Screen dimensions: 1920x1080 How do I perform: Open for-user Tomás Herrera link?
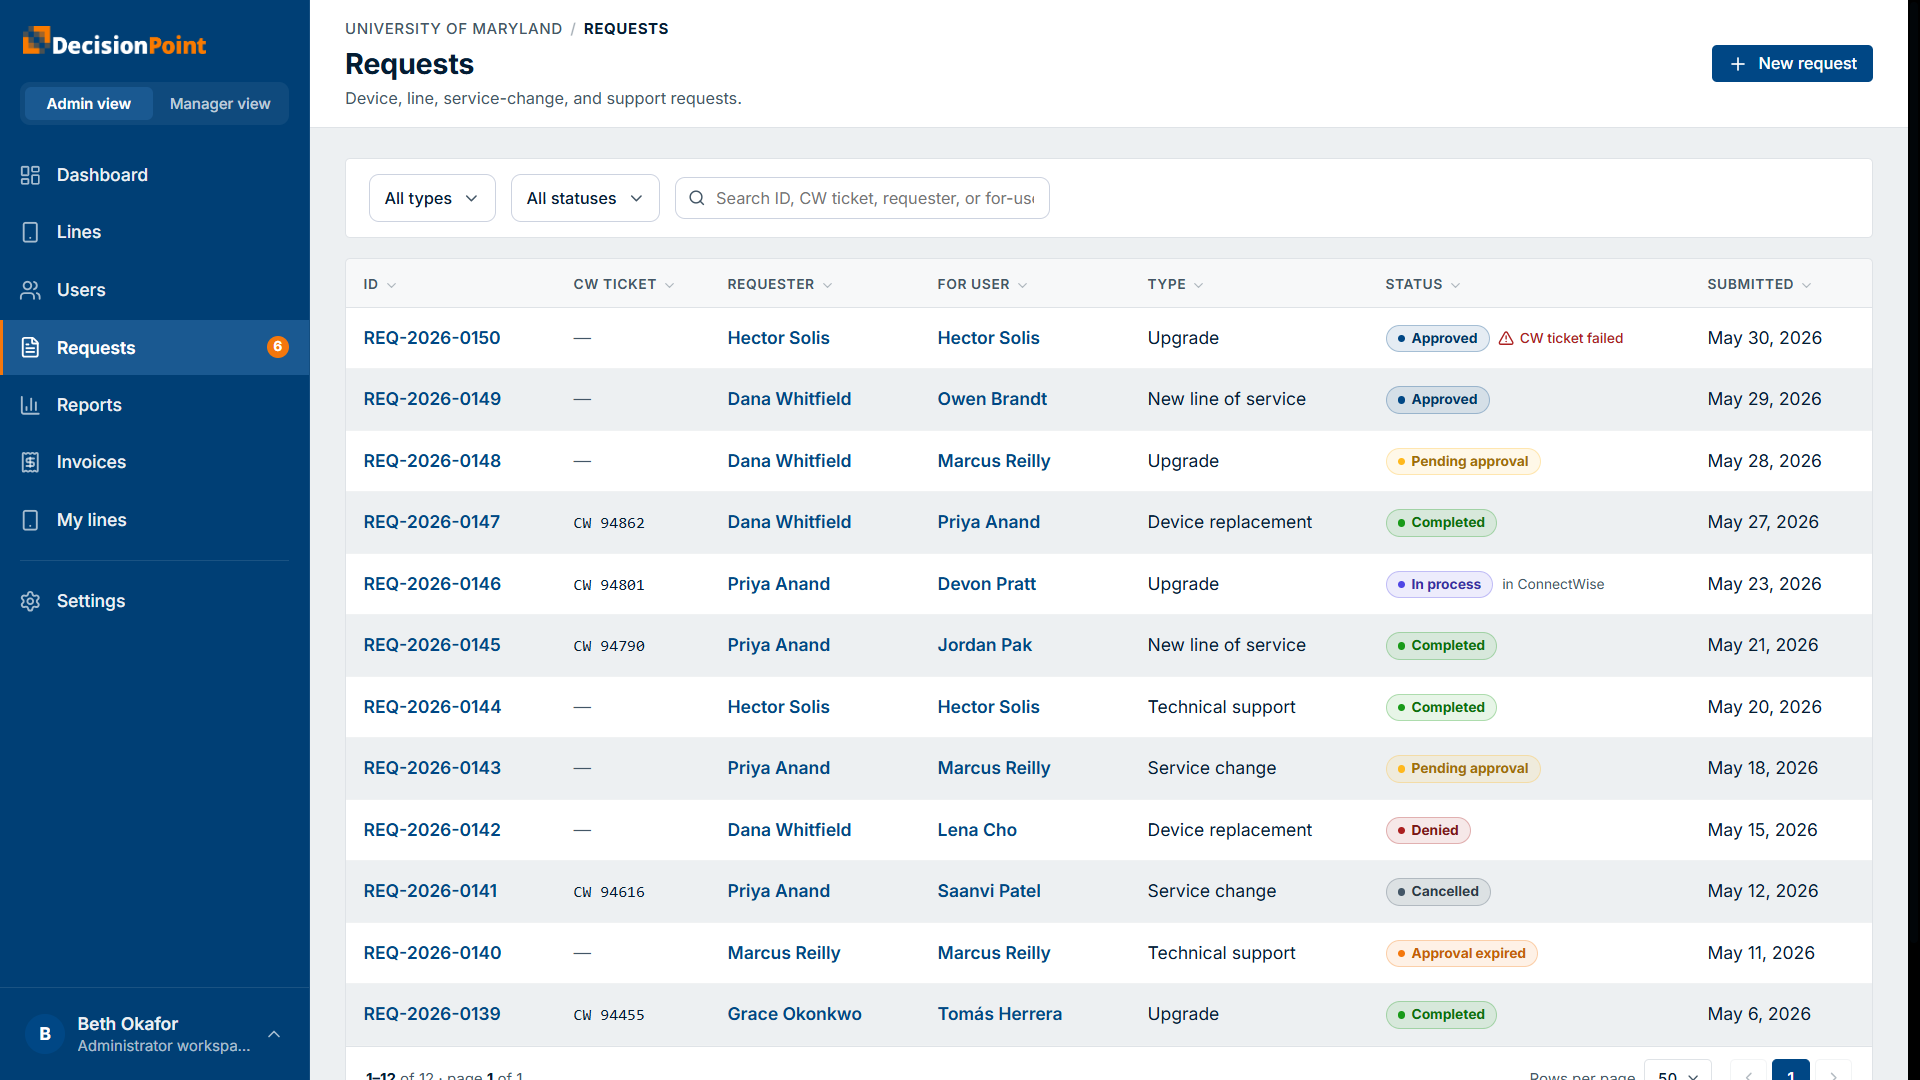click(x=1000, y=1014)
